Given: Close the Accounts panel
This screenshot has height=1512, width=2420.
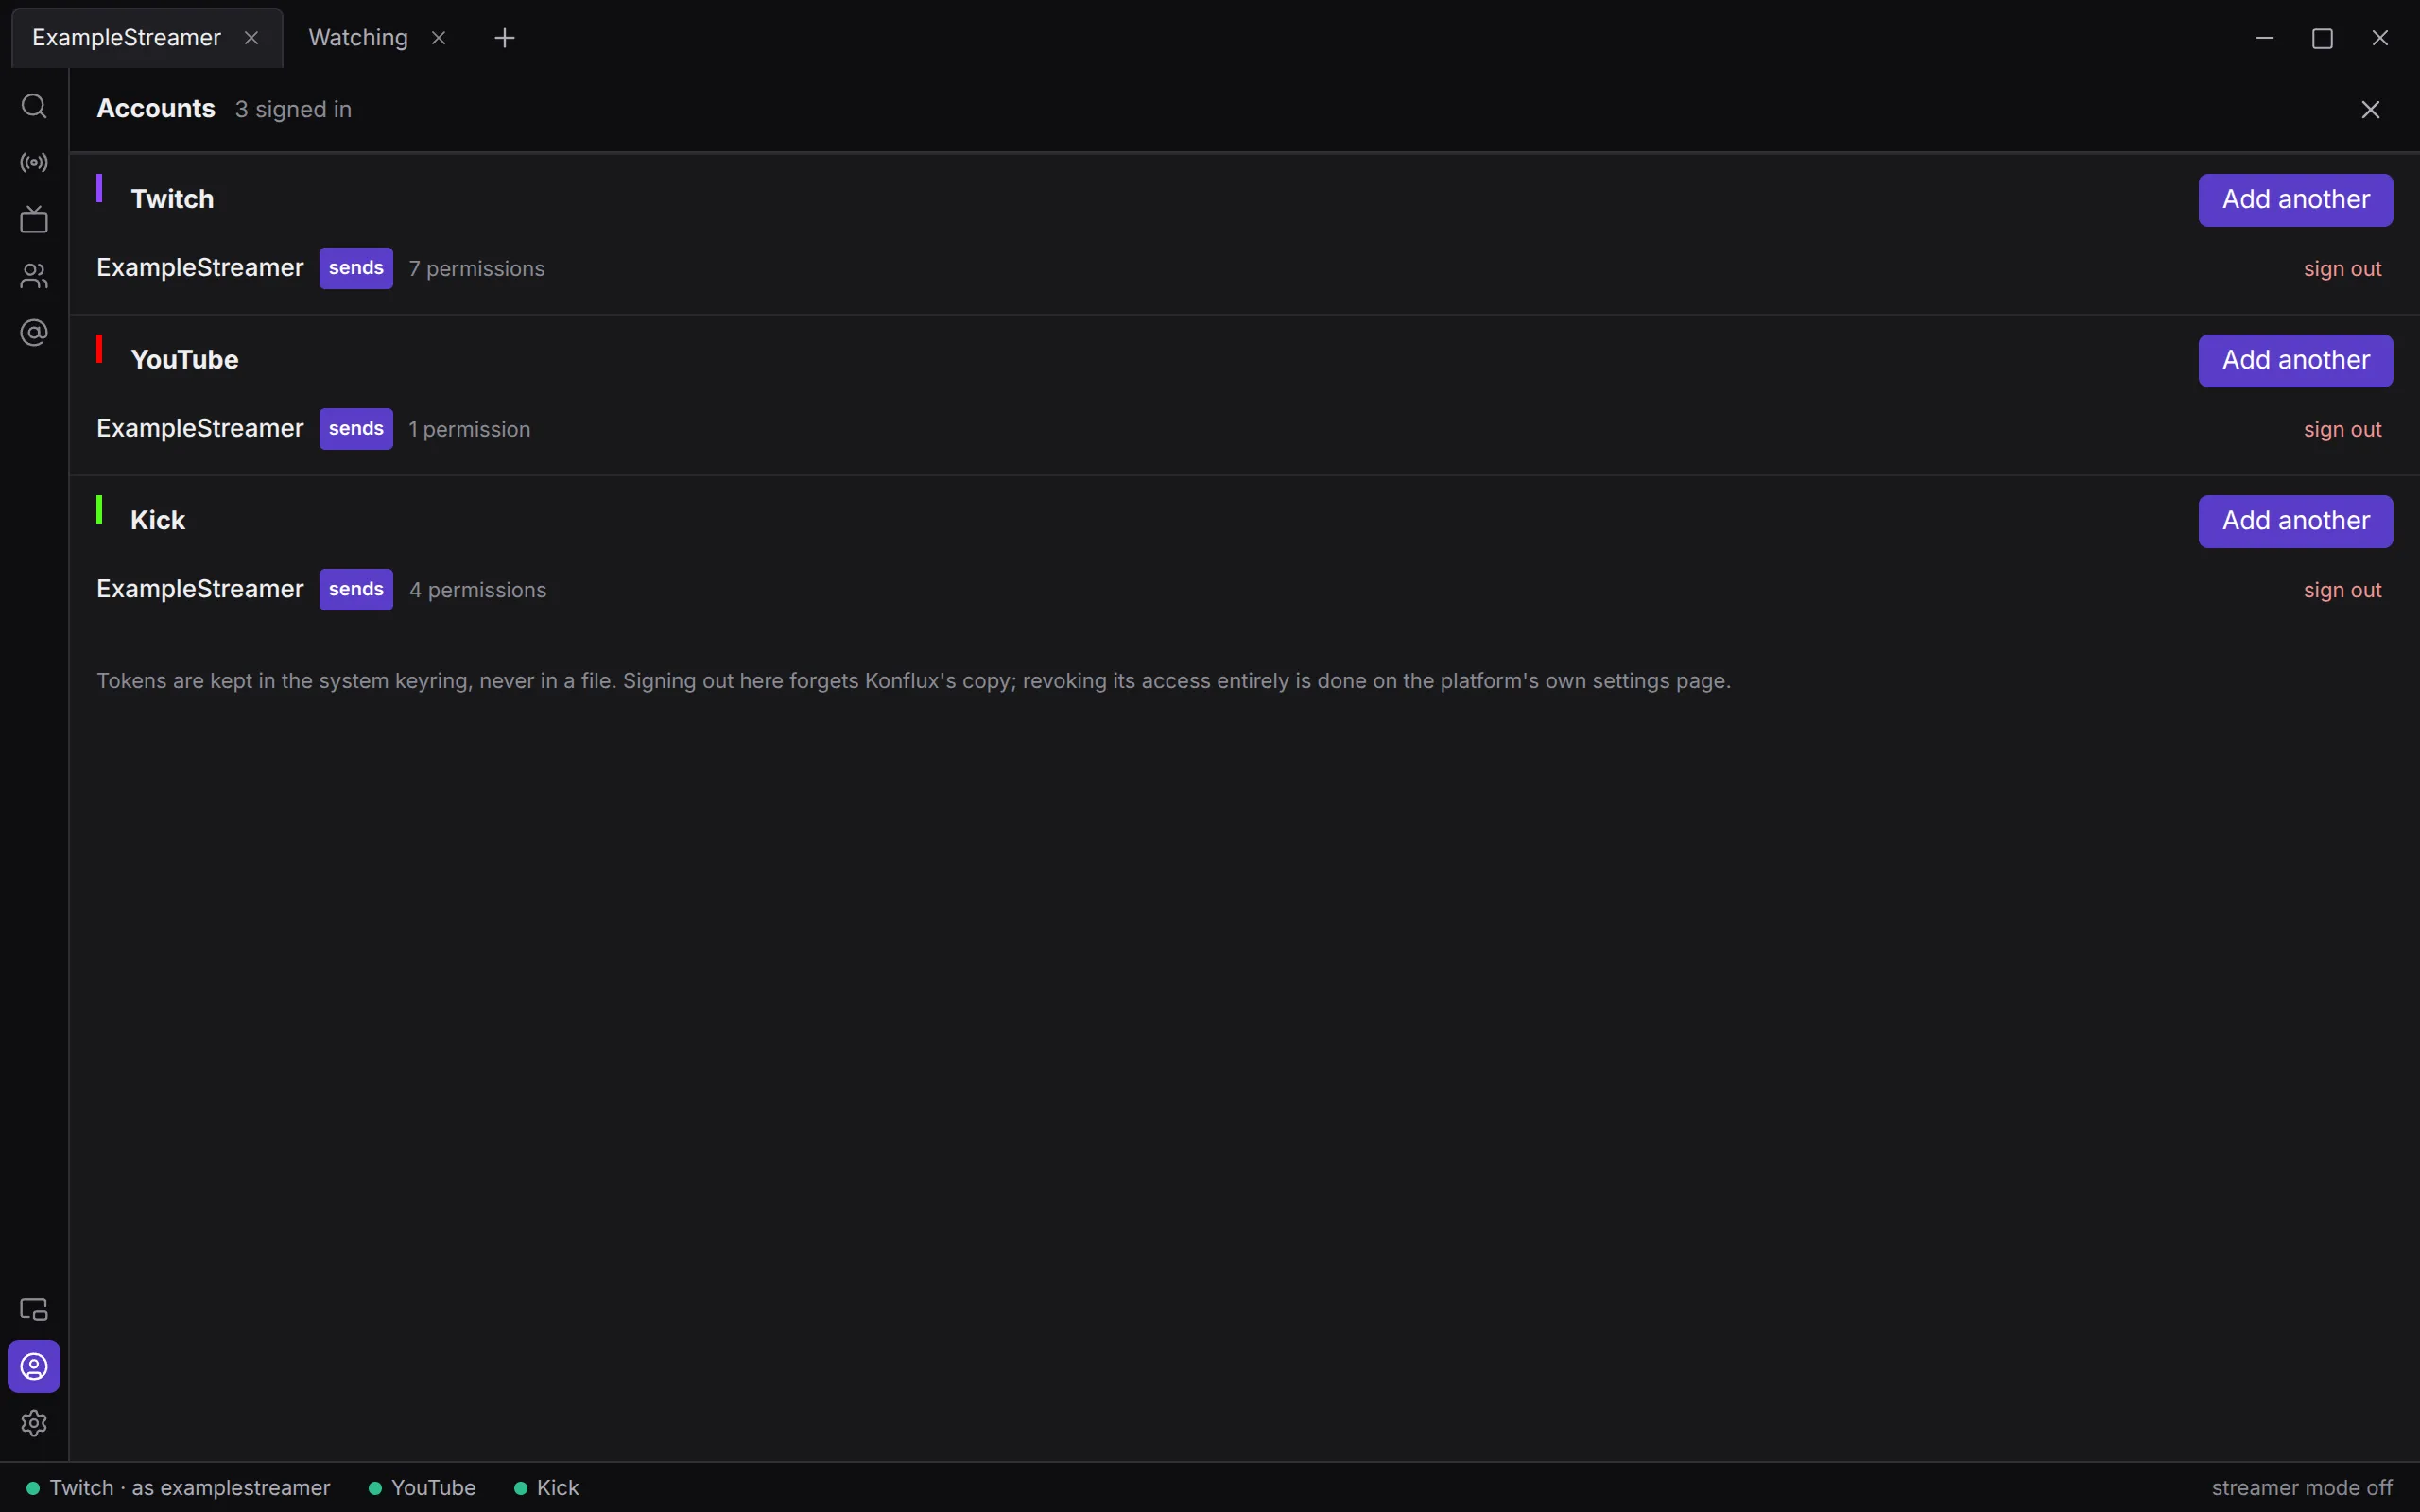Looking at the screenshot, I should click(2370, 110).
